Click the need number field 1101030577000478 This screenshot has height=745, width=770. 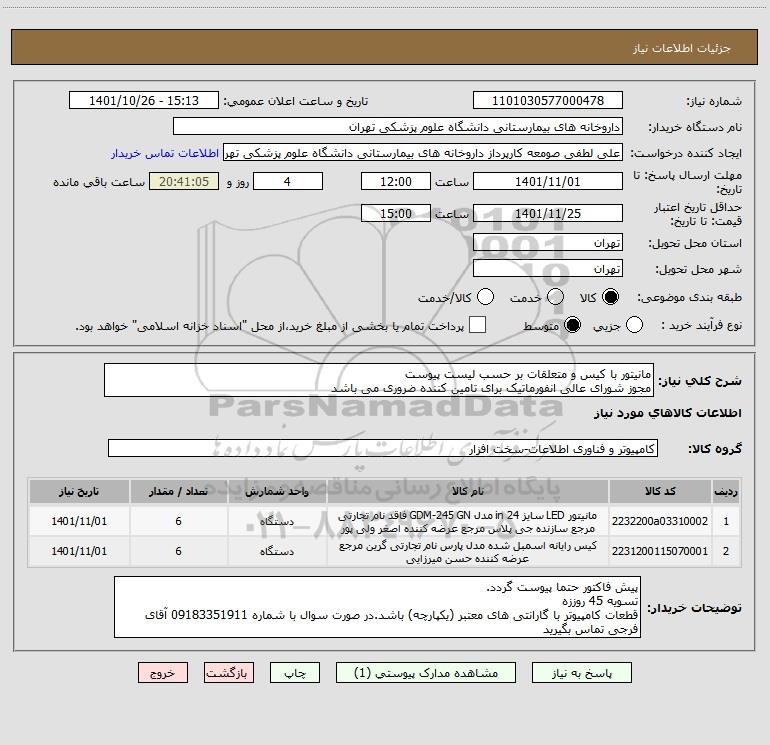click(548, 101)
